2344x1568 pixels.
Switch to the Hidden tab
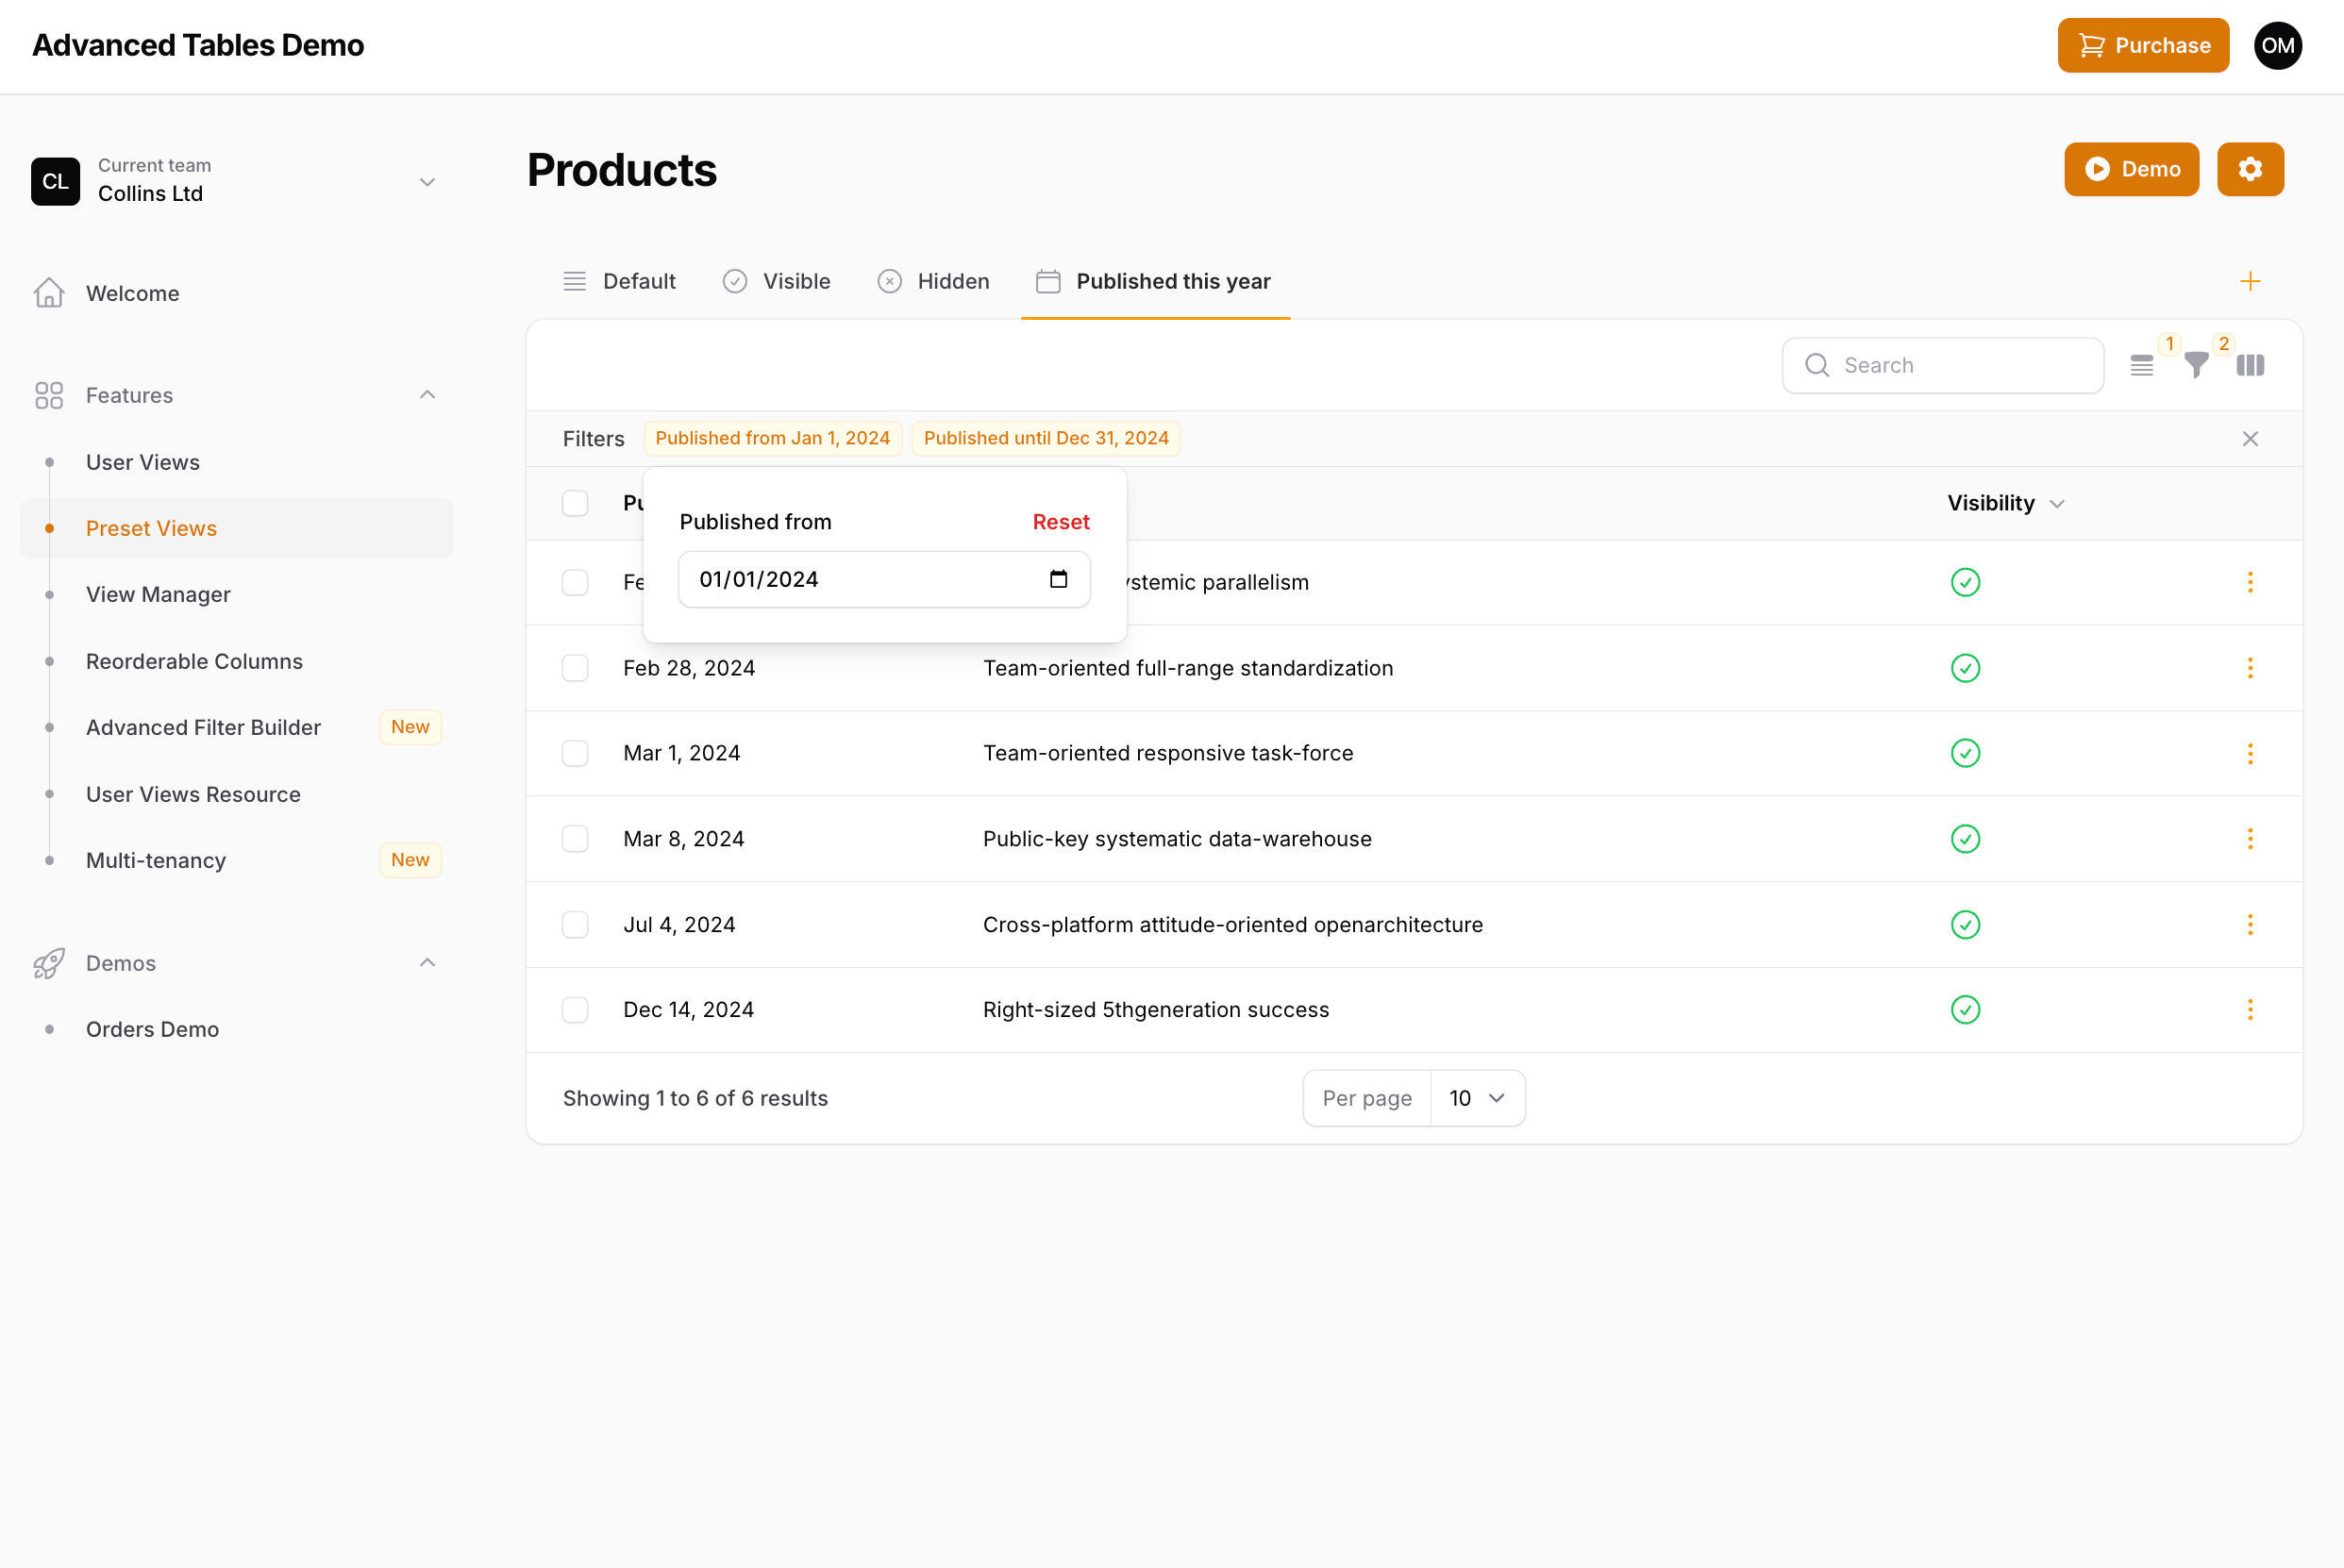coord(933,282)
